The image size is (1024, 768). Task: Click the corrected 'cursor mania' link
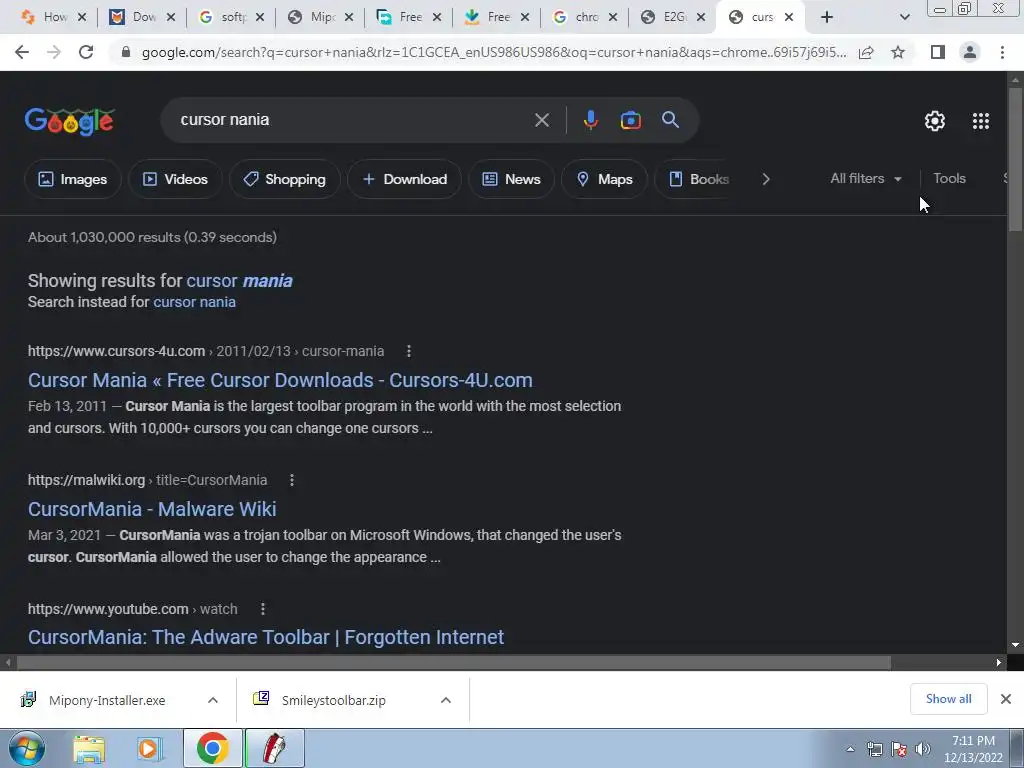[x=239, y=281]
